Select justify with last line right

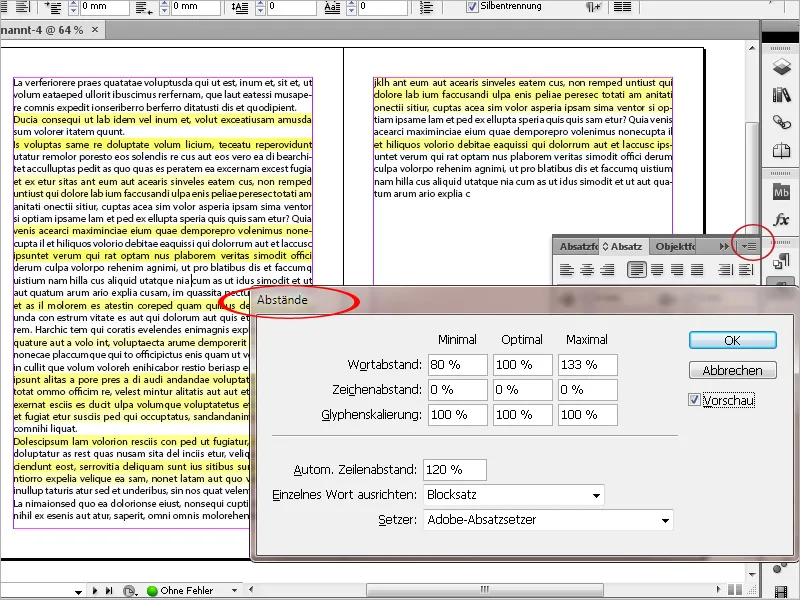coord(677,269)
